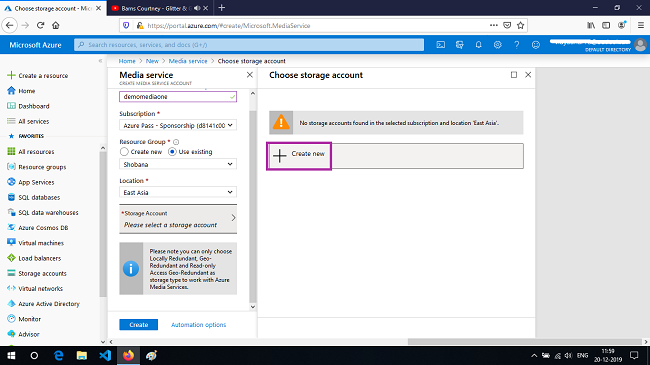
Task: Maximize the Choose storage account blade
Action: pyautogui.click(x=514, y=75)
